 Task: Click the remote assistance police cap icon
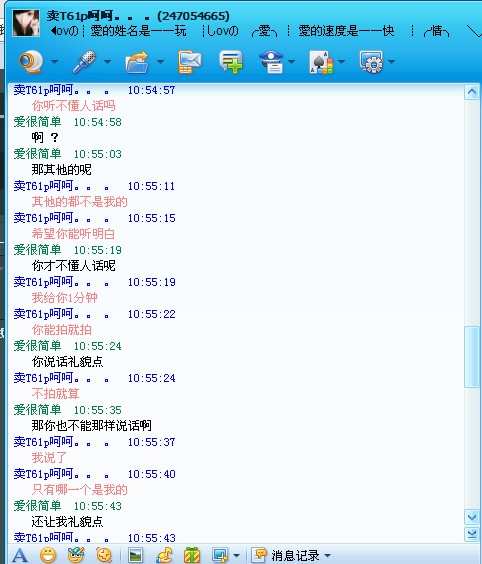point(272,62)
